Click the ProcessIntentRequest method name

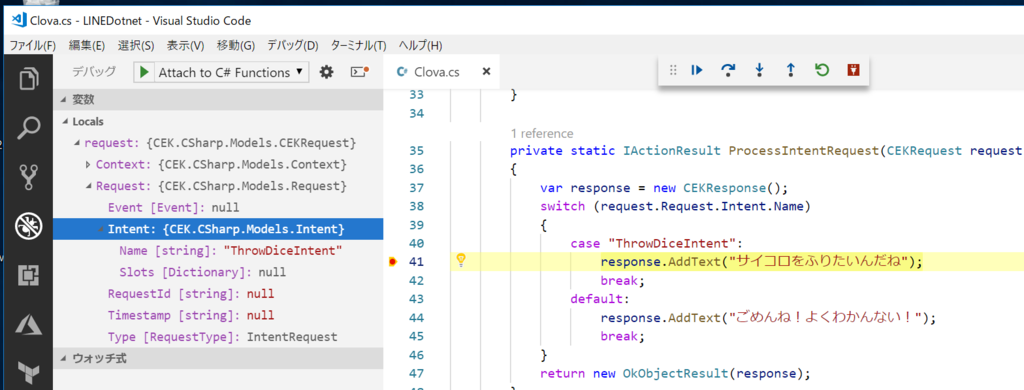pyautogui.click(x=803, y=151)
